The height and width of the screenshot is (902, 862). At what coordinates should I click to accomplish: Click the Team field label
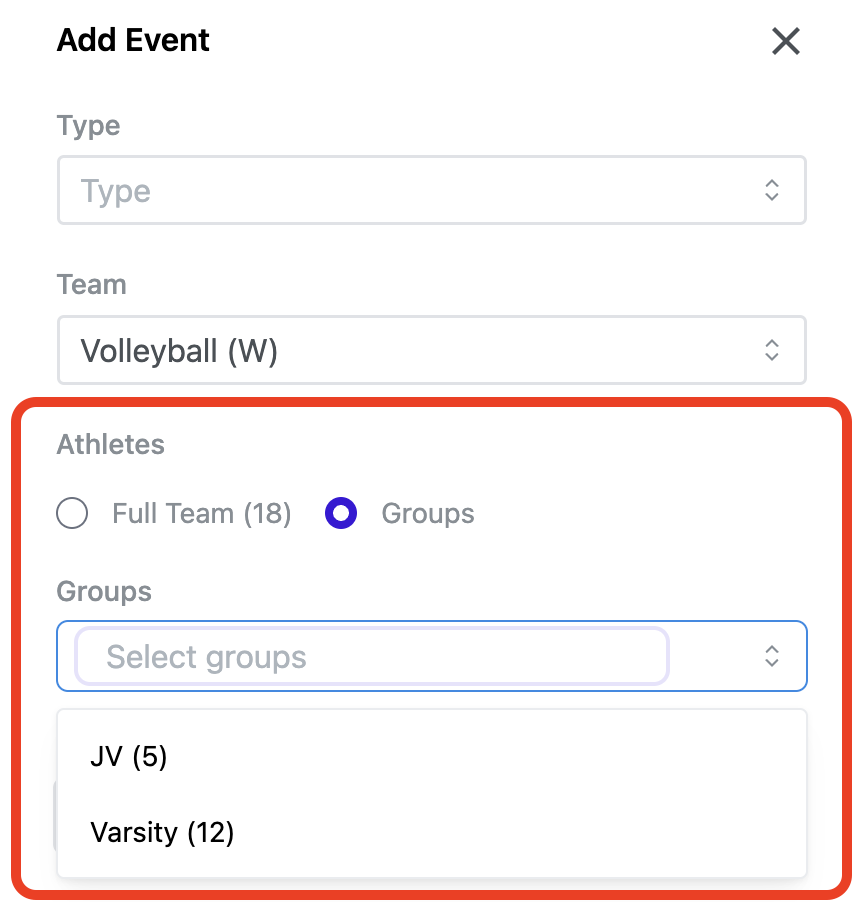(x=91, y=285)
